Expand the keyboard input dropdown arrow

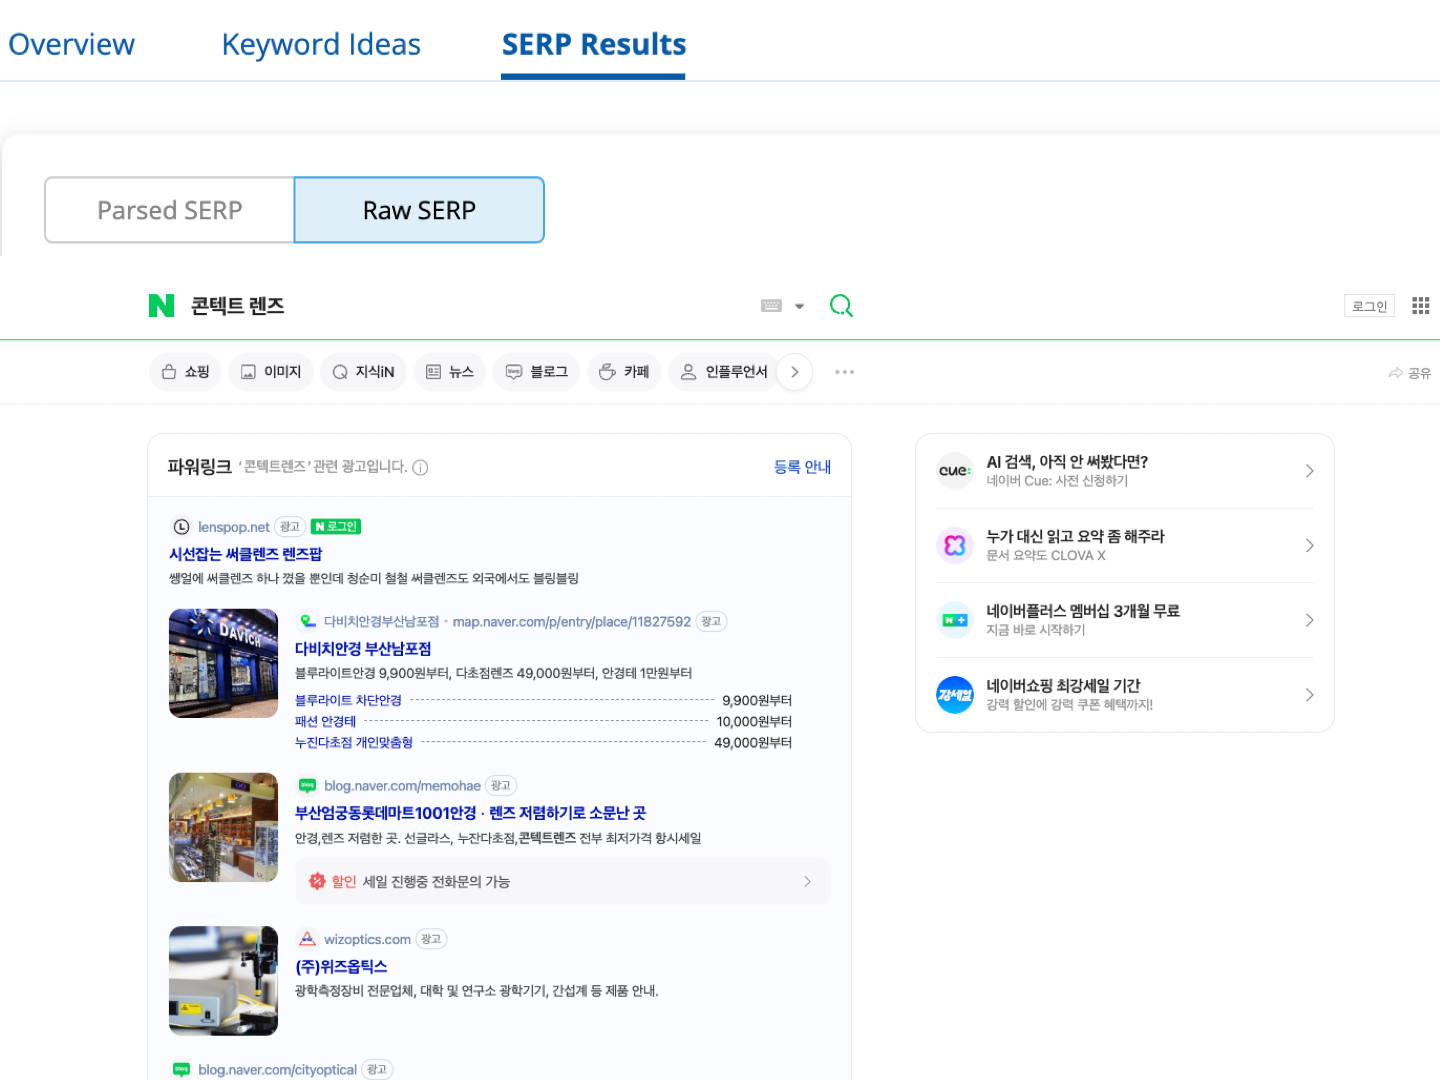[x=799, y=306]
